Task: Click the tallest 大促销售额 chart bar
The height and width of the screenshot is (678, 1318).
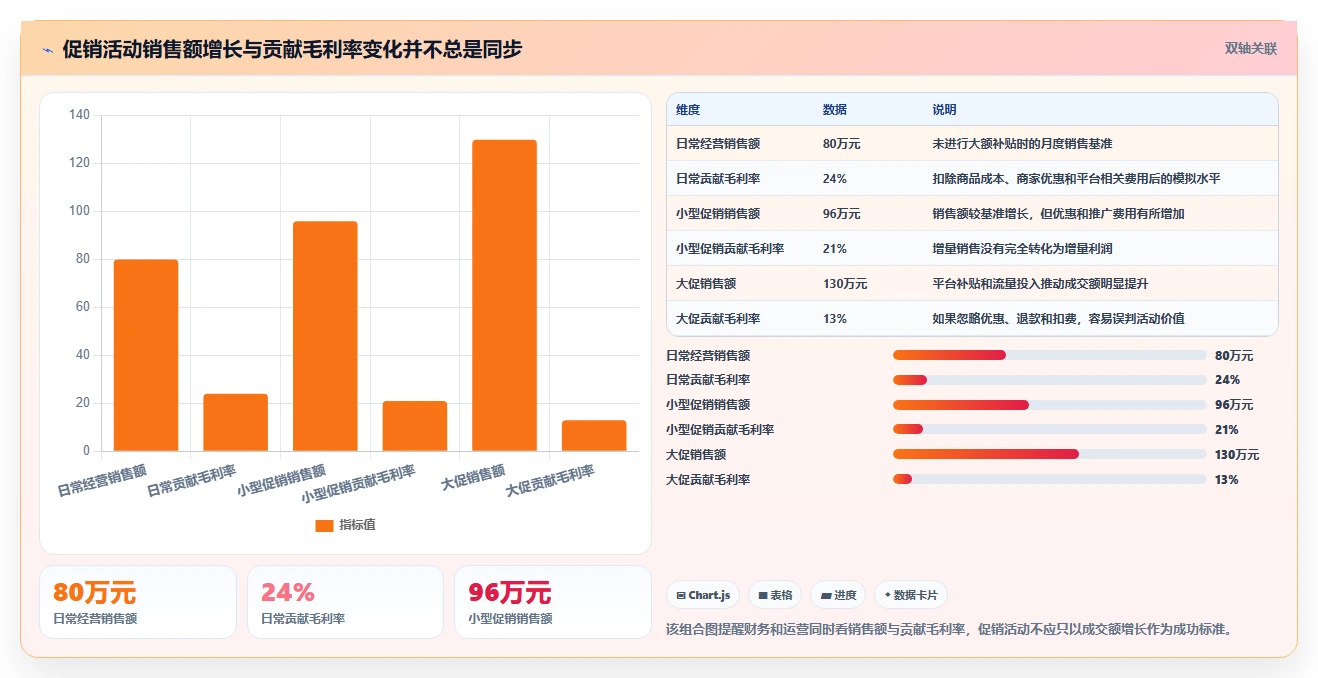Action: (x=504, y=295)
